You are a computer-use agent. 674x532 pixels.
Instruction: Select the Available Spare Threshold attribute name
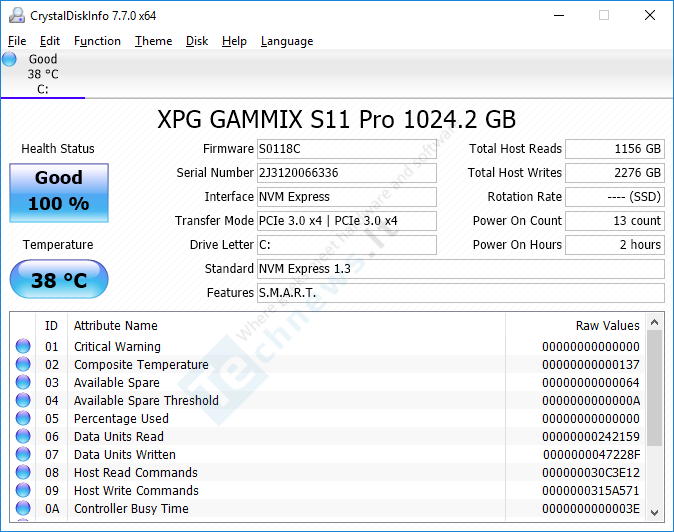[146, 401]
